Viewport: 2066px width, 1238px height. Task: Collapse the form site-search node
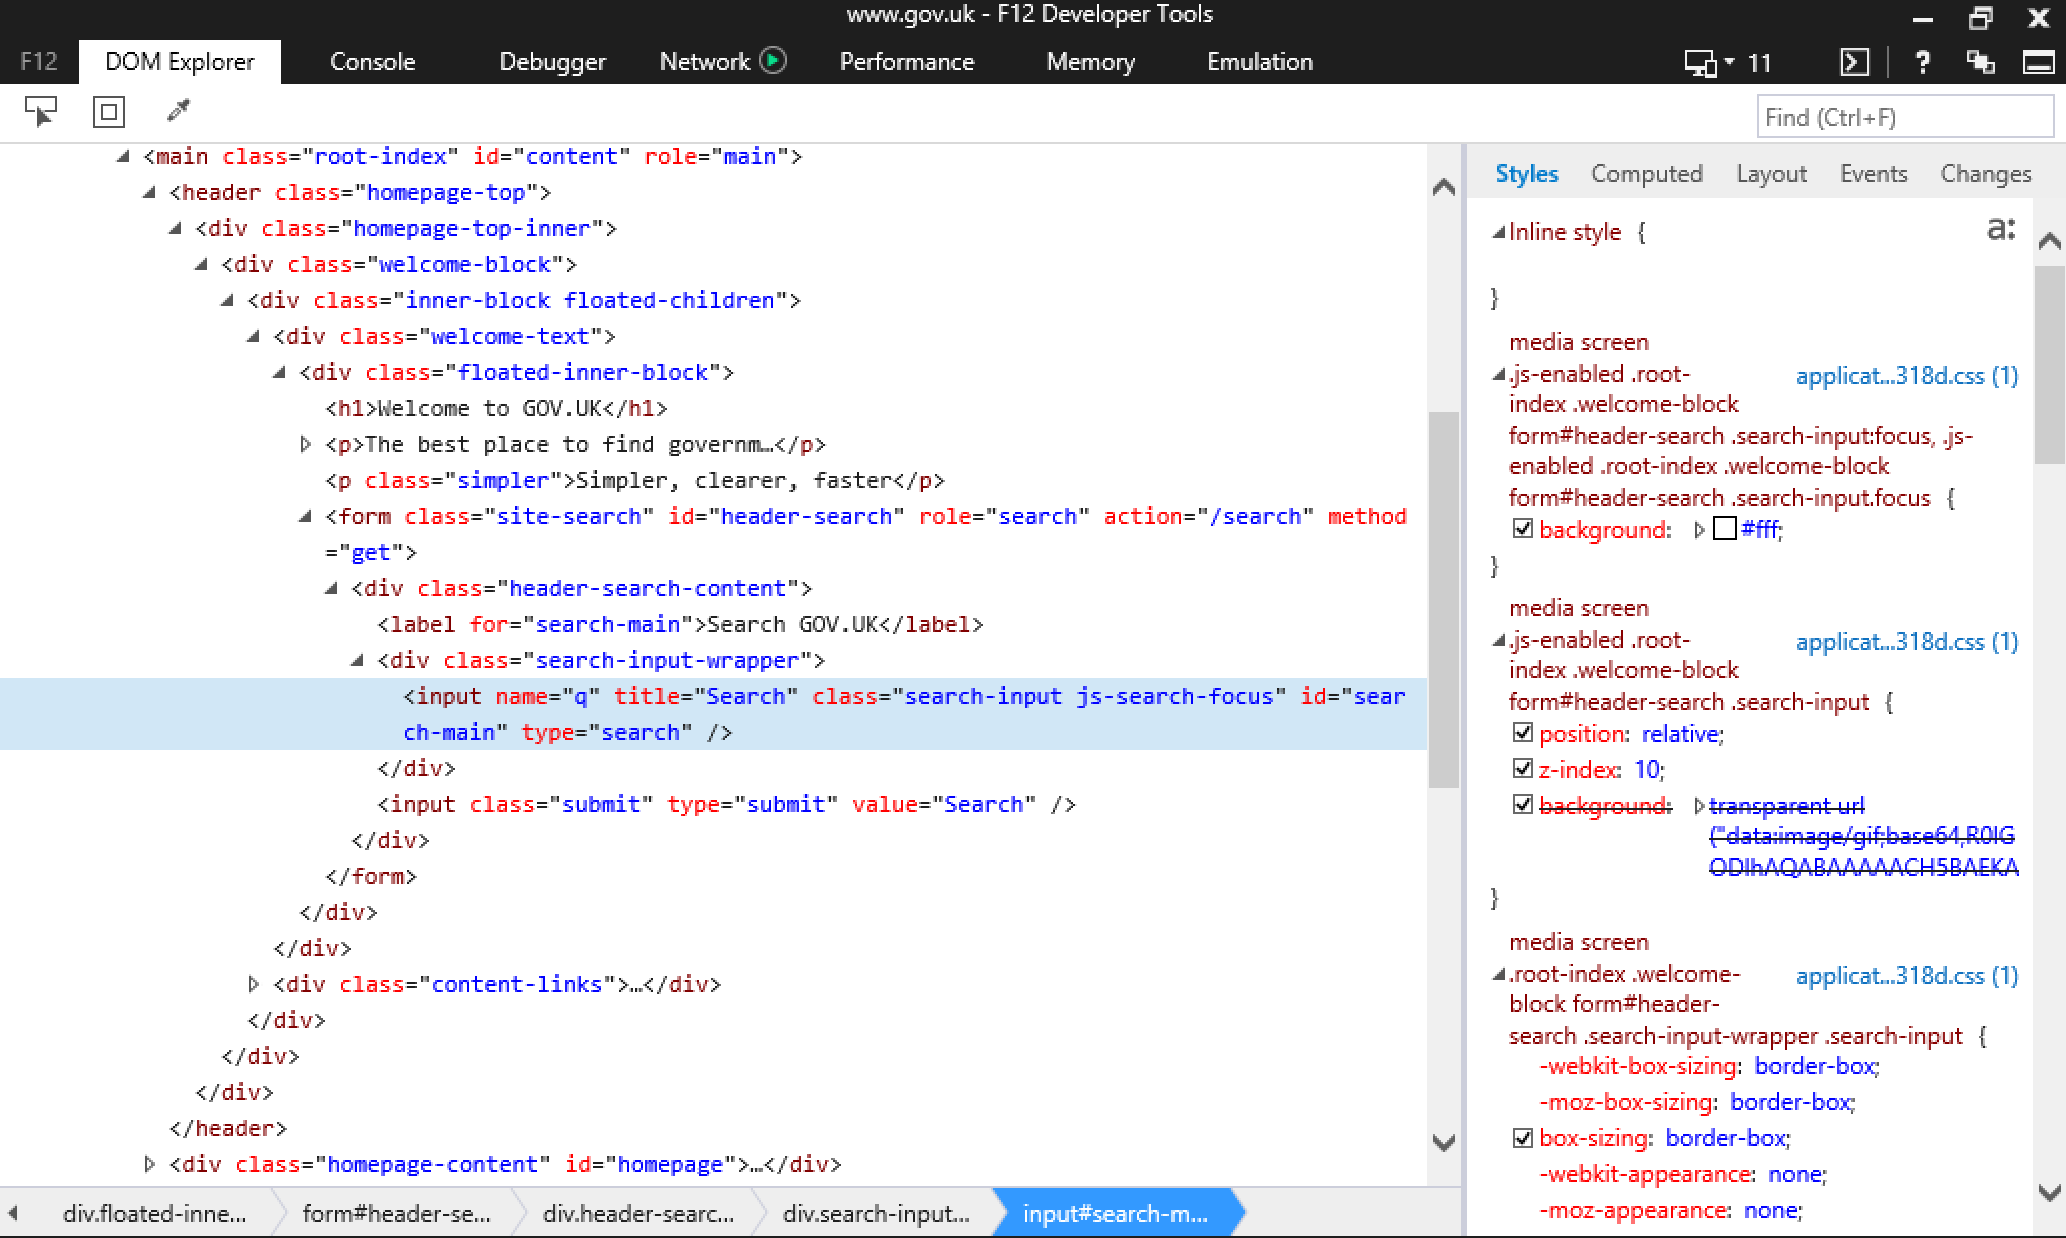304,516
